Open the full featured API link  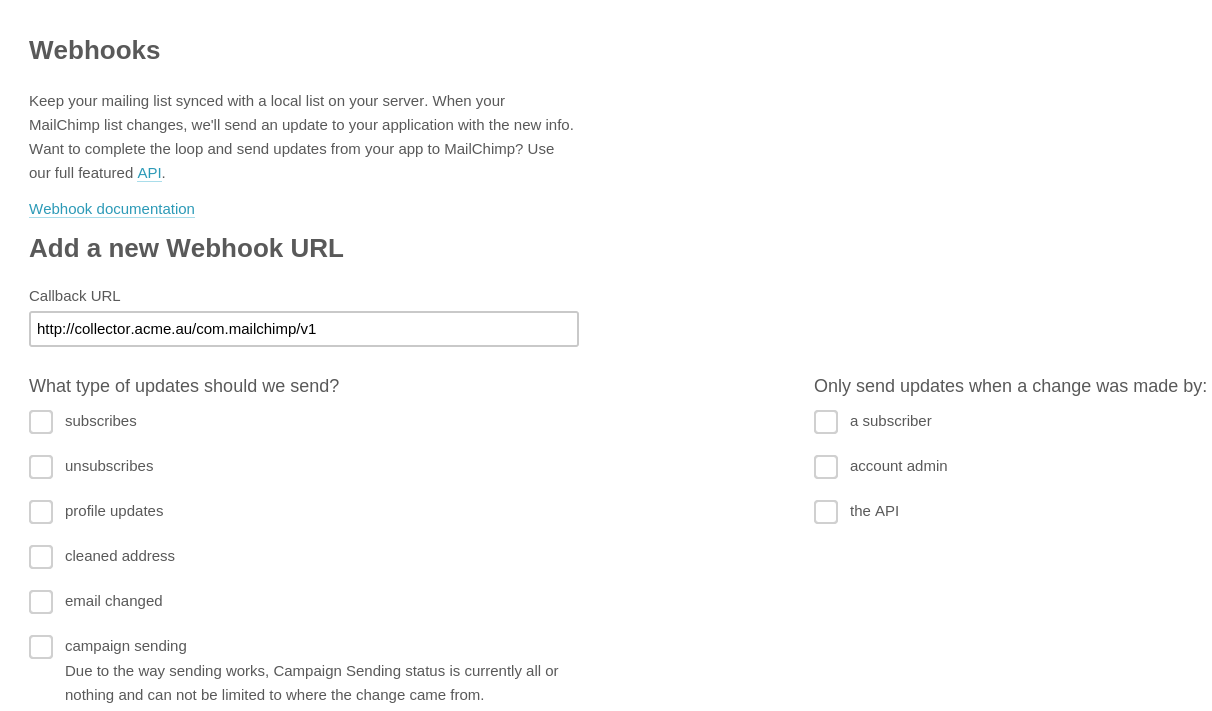(x=149, y=173)
